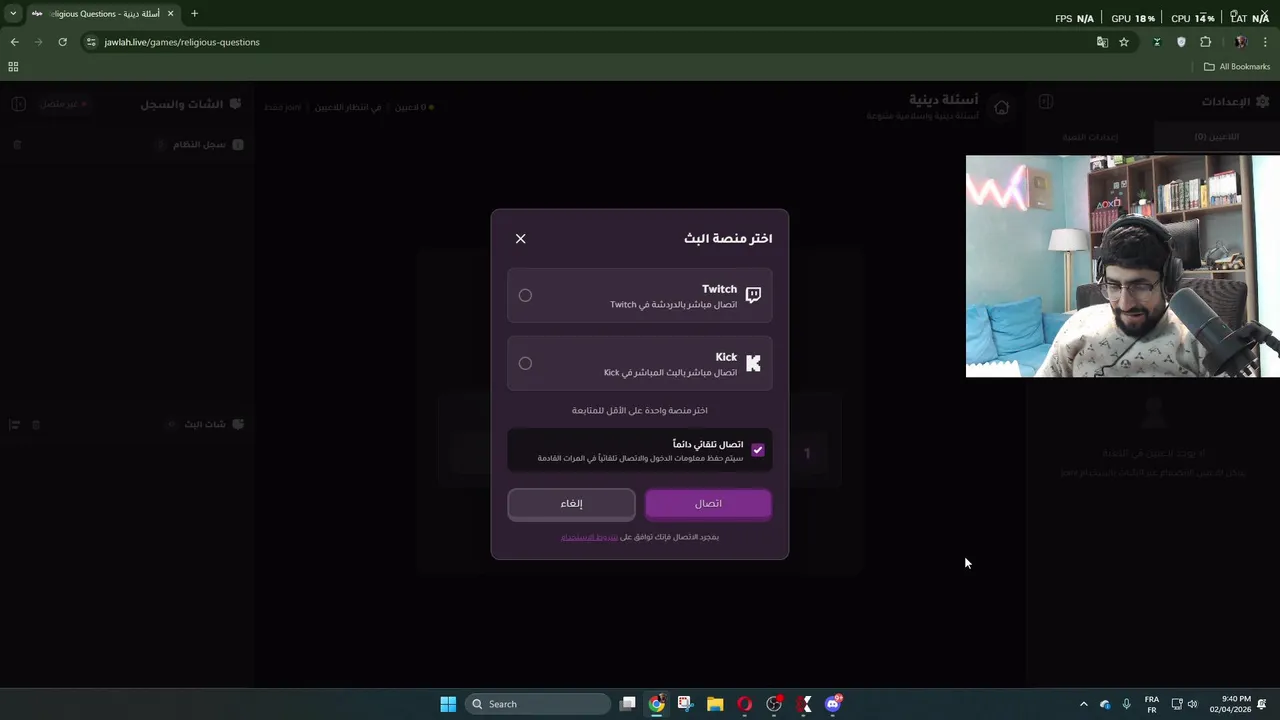1280x720 pixels.
Task: Open the Snipping Tool taskbar icon
Action: click(685, 704)
